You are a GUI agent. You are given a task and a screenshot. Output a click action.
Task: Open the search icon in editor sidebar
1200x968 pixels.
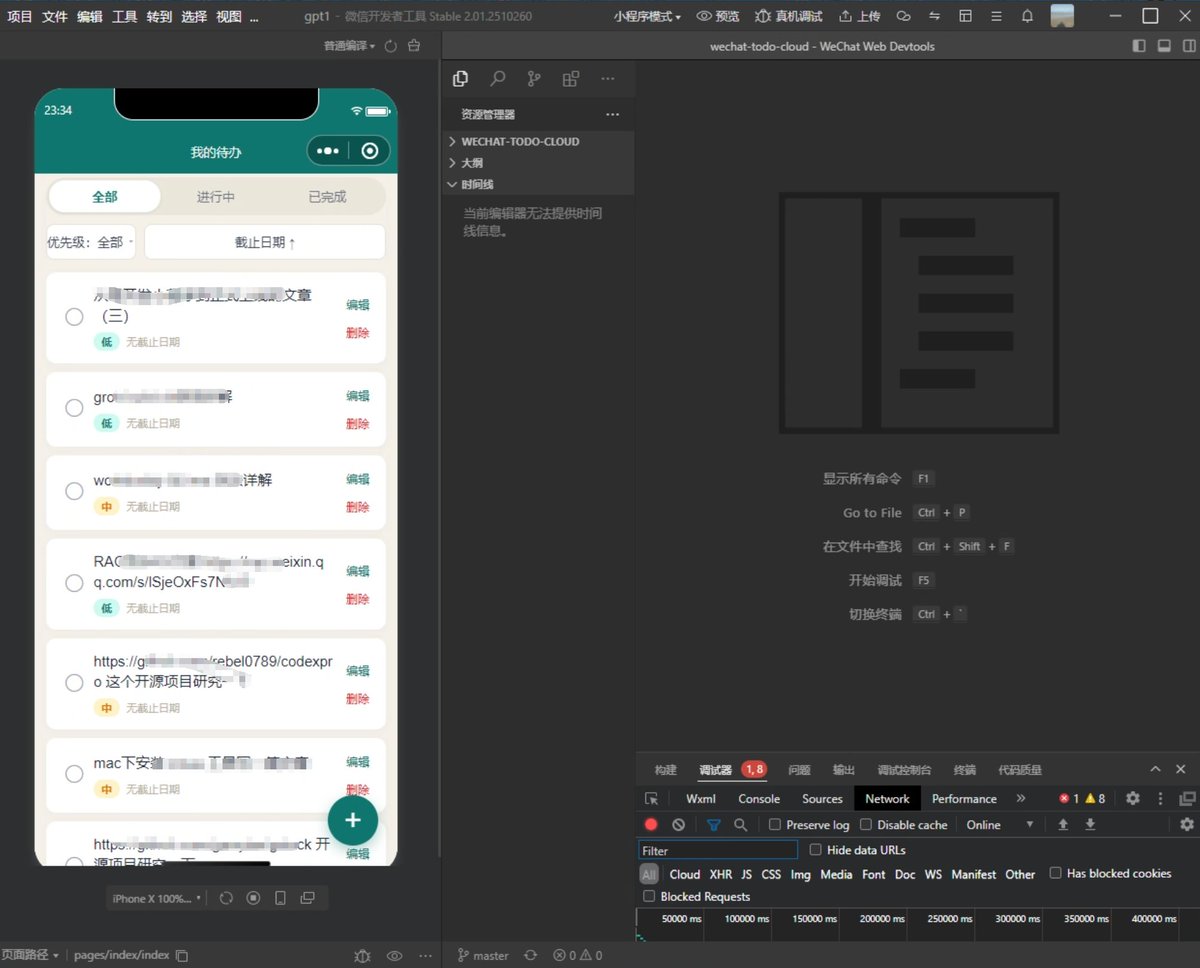pos(497,79)
